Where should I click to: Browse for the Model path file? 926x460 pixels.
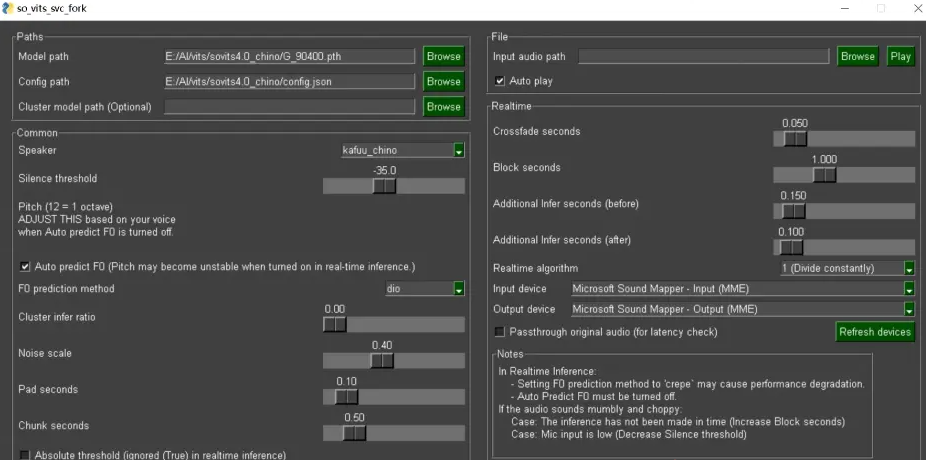444,56
